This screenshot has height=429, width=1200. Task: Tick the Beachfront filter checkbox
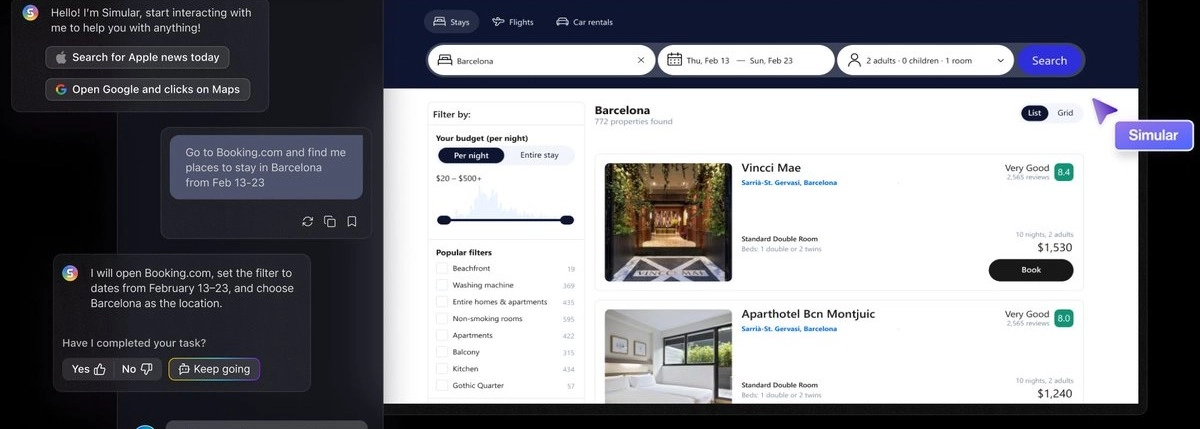(442, 269)
